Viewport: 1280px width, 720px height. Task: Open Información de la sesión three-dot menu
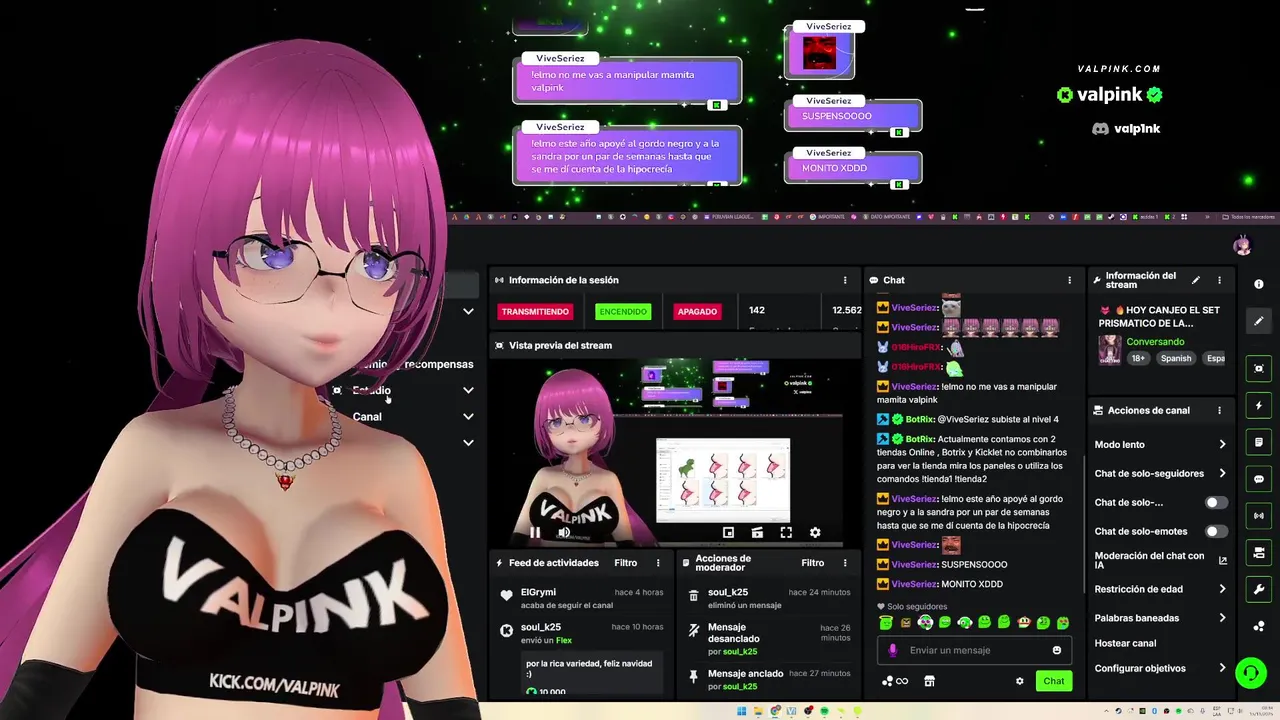coord(845,280)
